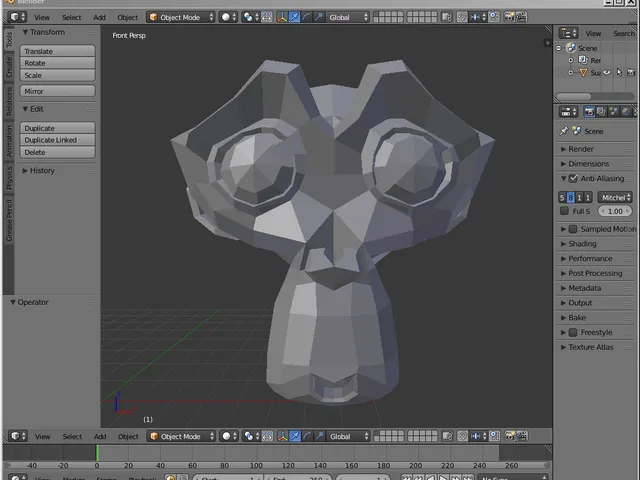Click the Duplicate Linked button

pos(58,140)
